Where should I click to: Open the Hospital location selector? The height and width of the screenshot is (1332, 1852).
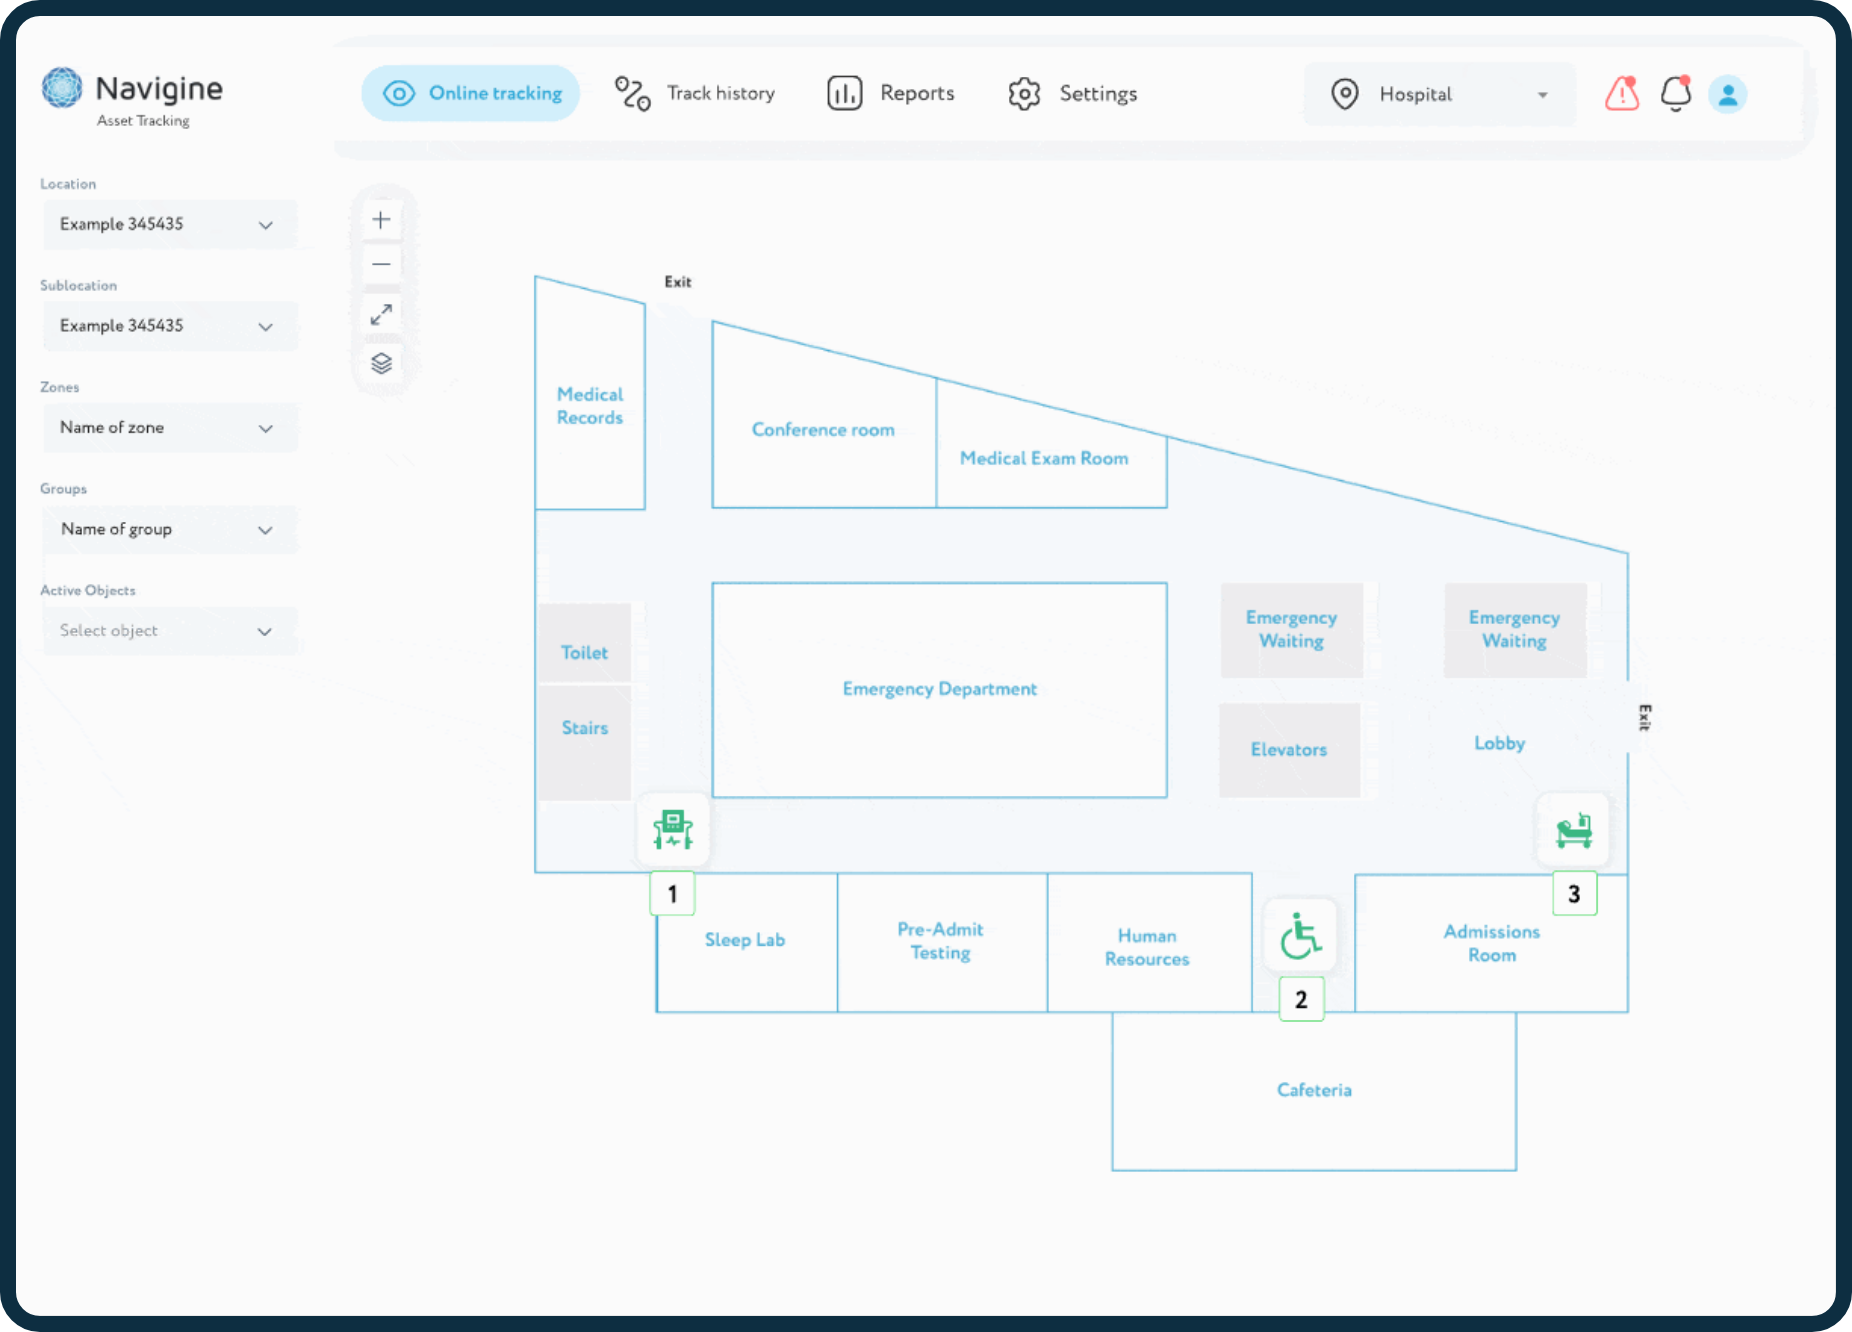pos(1439,95)
